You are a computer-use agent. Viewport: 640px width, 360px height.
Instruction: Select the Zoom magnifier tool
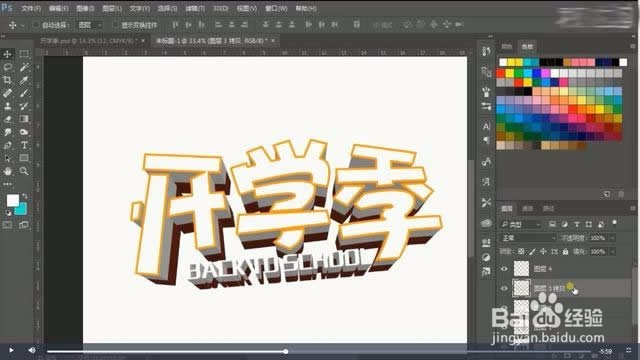pos(24,171)
